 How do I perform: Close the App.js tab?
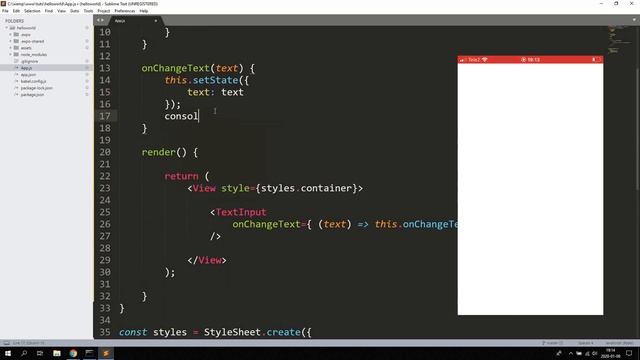pos(156,20)
